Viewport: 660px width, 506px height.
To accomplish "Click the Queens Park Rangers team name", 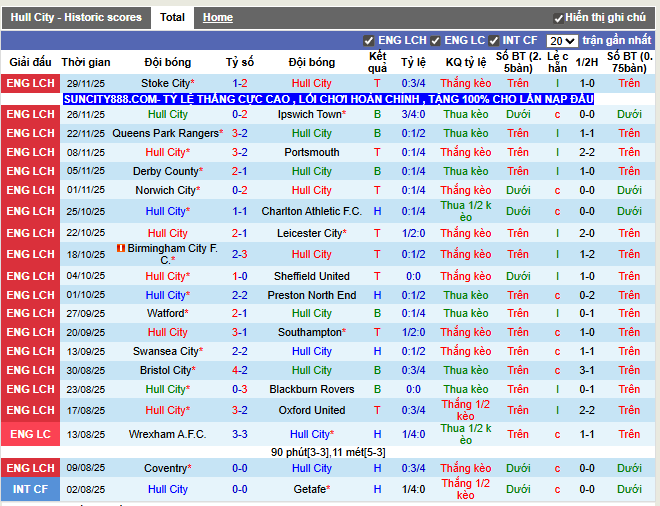I will pyautogui.click(x=165, y=133).
